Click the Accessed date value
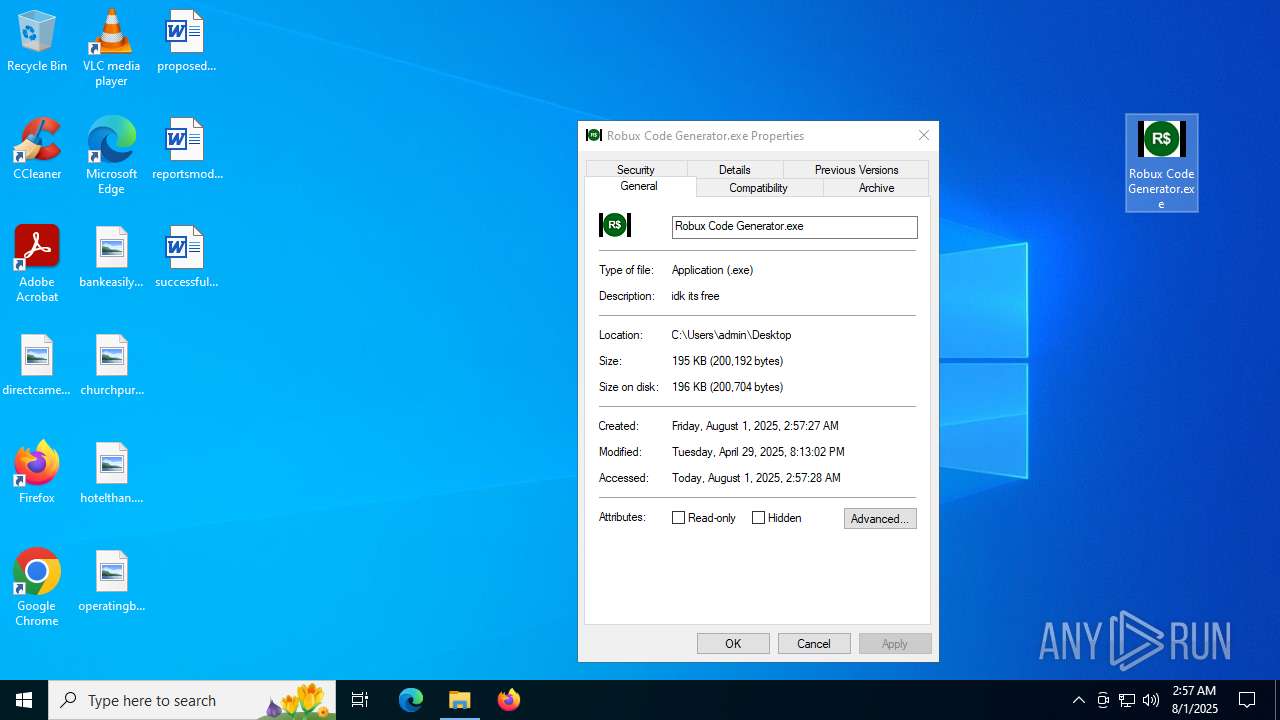This screenshot has height=720, width=1280. pyautogui.click(x=756, y=478)
